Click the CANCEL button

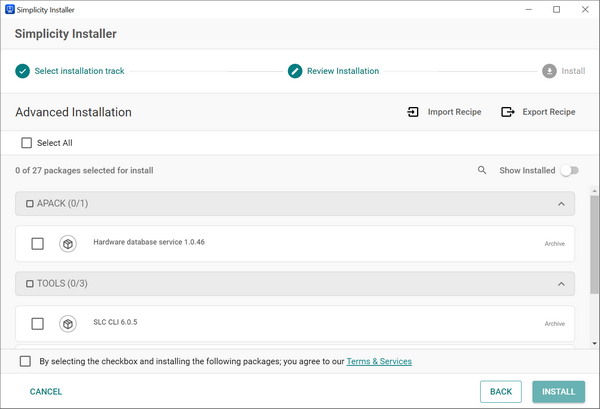coord(46,392)
